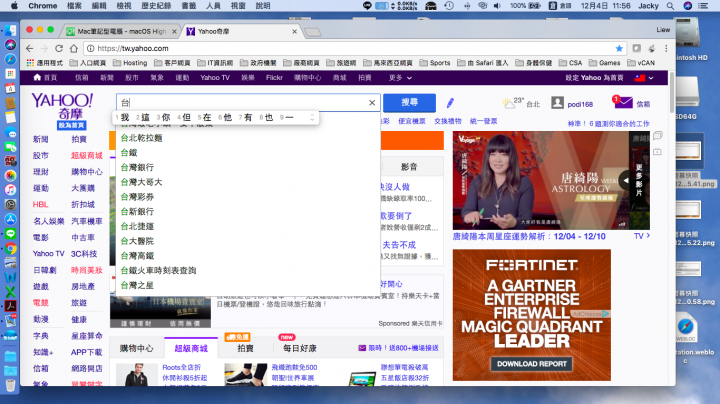Image resolution: width=720 pixels, height=404 pixels.
Task: Click volume icon in menu bar
Action: click(497, 6)
